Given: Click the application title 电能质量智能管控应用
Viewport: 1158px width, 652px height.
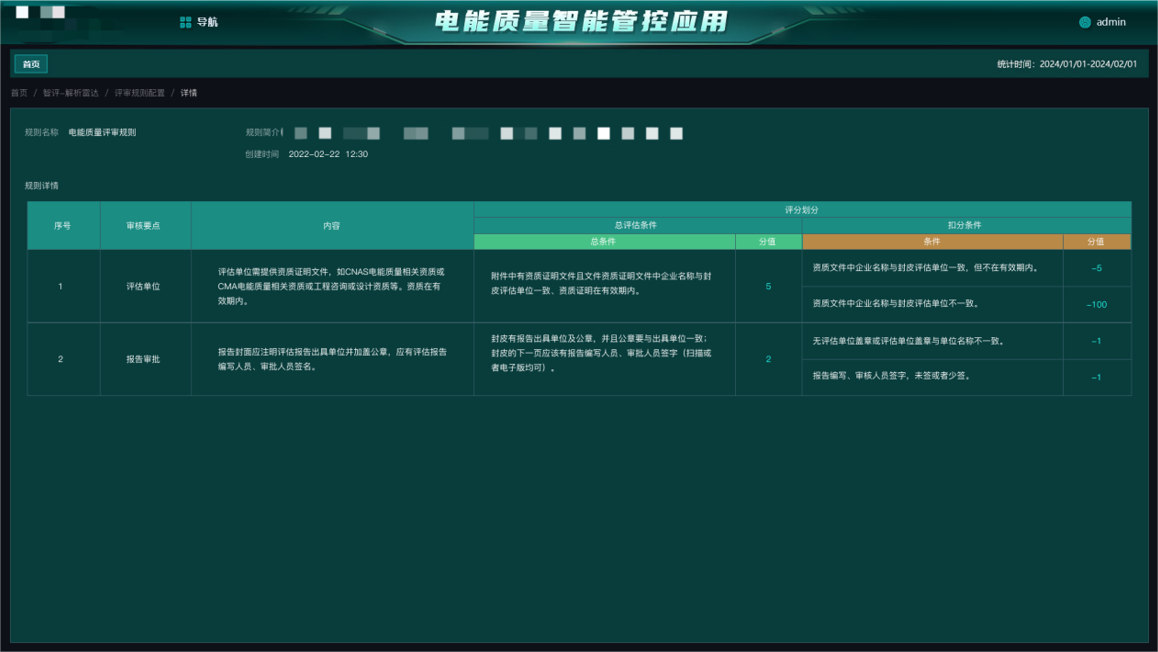Looking at the screenshot, I should [578, 18].
